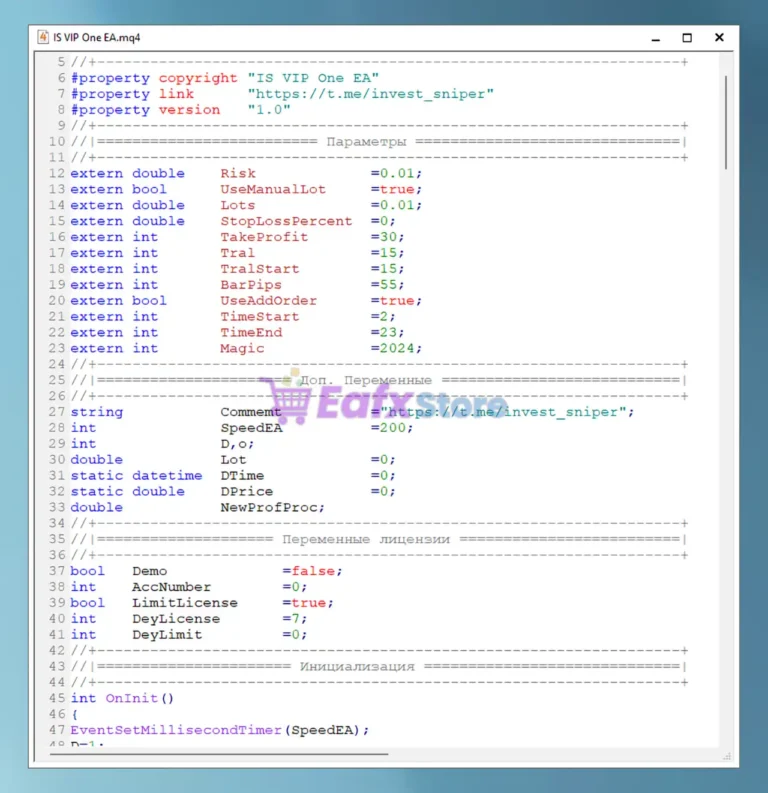Click the TimeEnd variable name
The width and height of the screenshot is (768, 793).
click(x=251, y=333)
